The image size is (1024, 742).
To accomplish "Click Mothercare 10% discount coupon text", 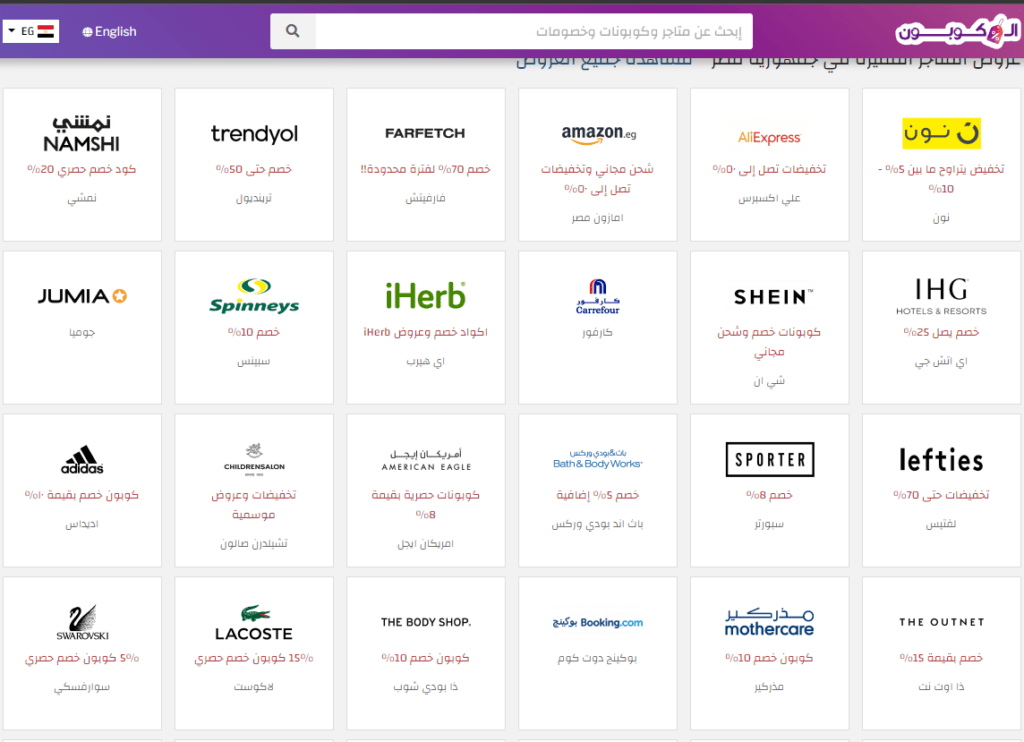I will 769,658.
